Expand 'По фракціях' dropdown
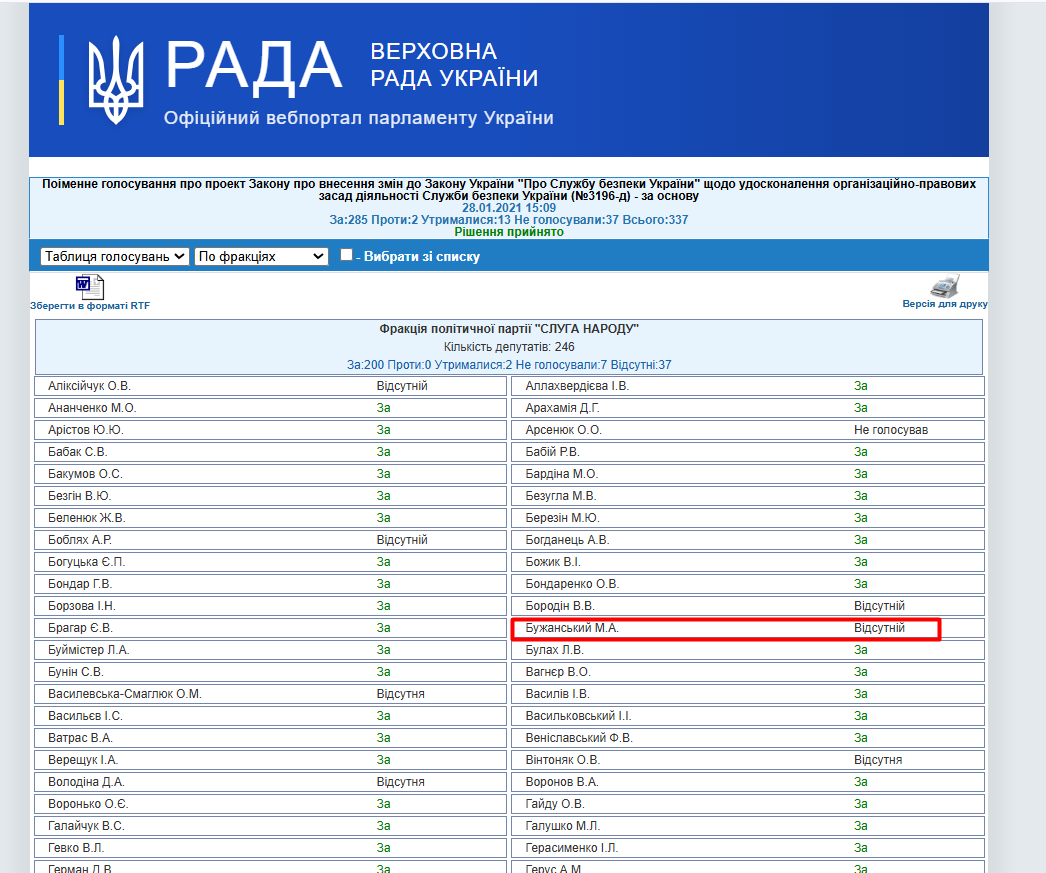Image resolution: width=1046 pixels, height=873 pixels. coord(262,256)
